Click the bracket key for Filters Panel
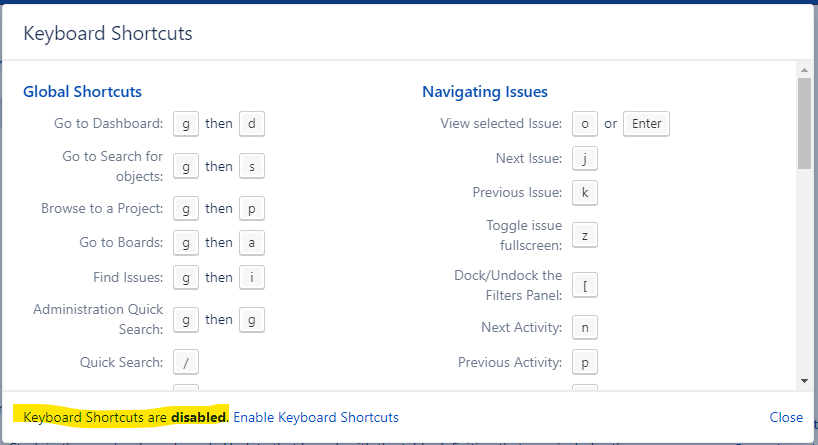 click(x=585, y=285)
